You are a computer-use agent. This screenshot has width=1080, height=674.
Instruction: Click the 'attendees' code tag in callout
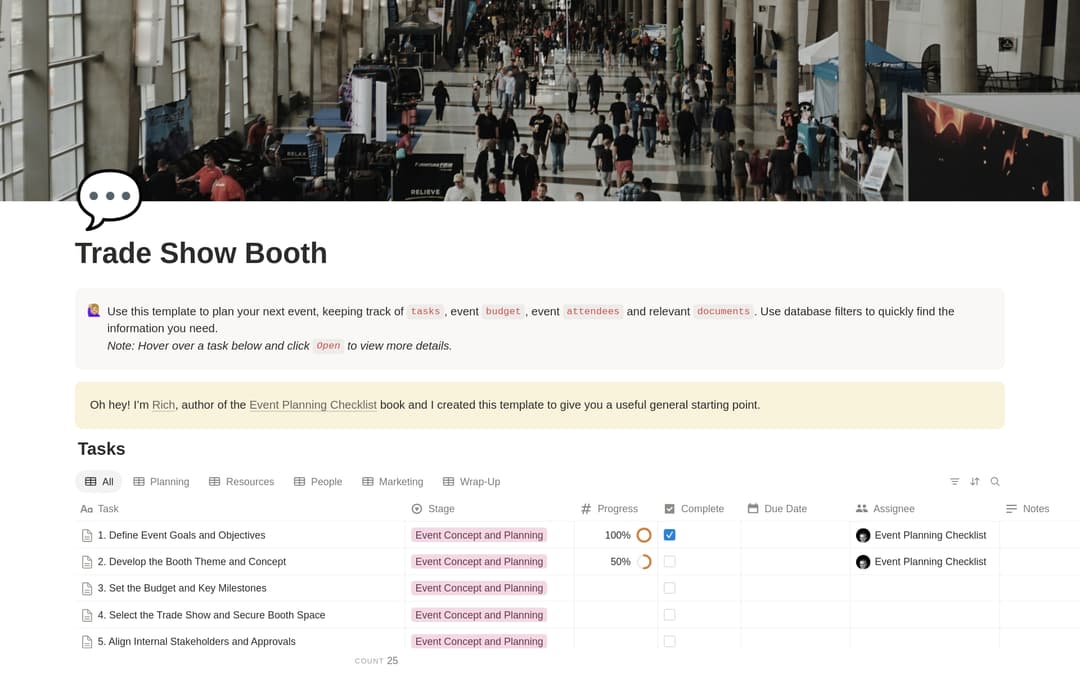click(x=592, y=311)
